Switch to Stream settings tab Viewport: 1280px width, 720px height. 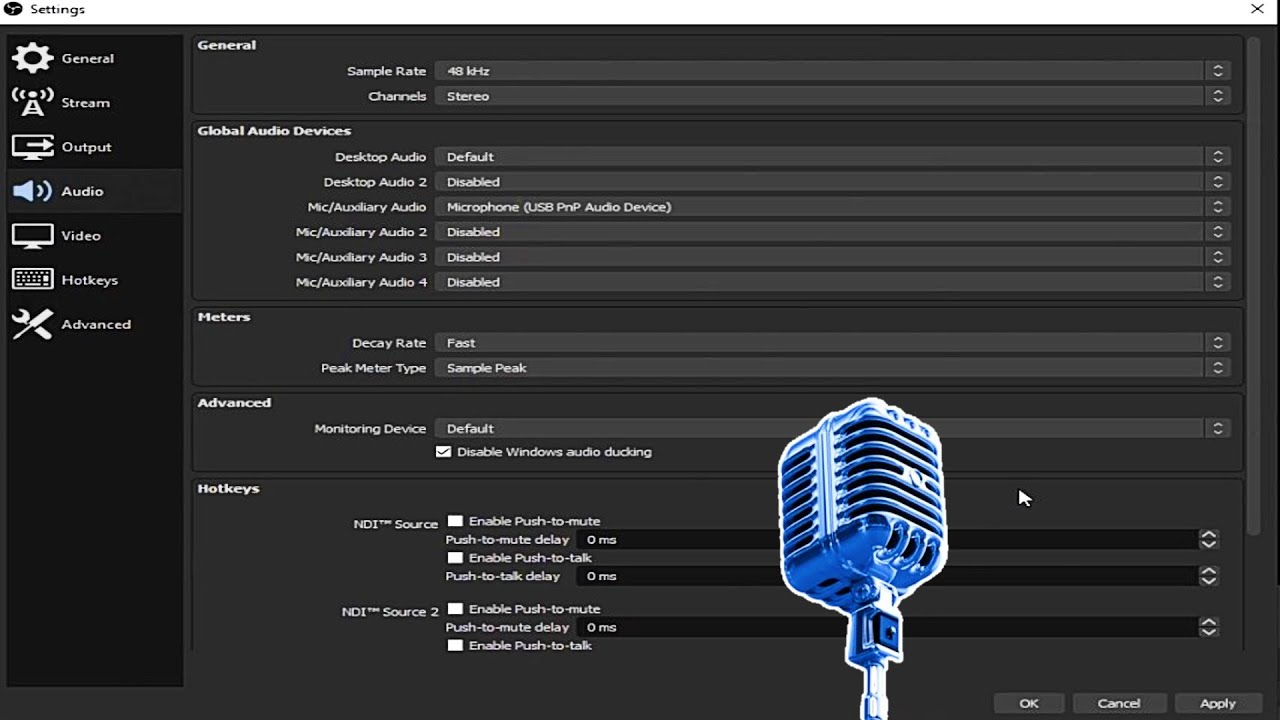pos(95,102)
